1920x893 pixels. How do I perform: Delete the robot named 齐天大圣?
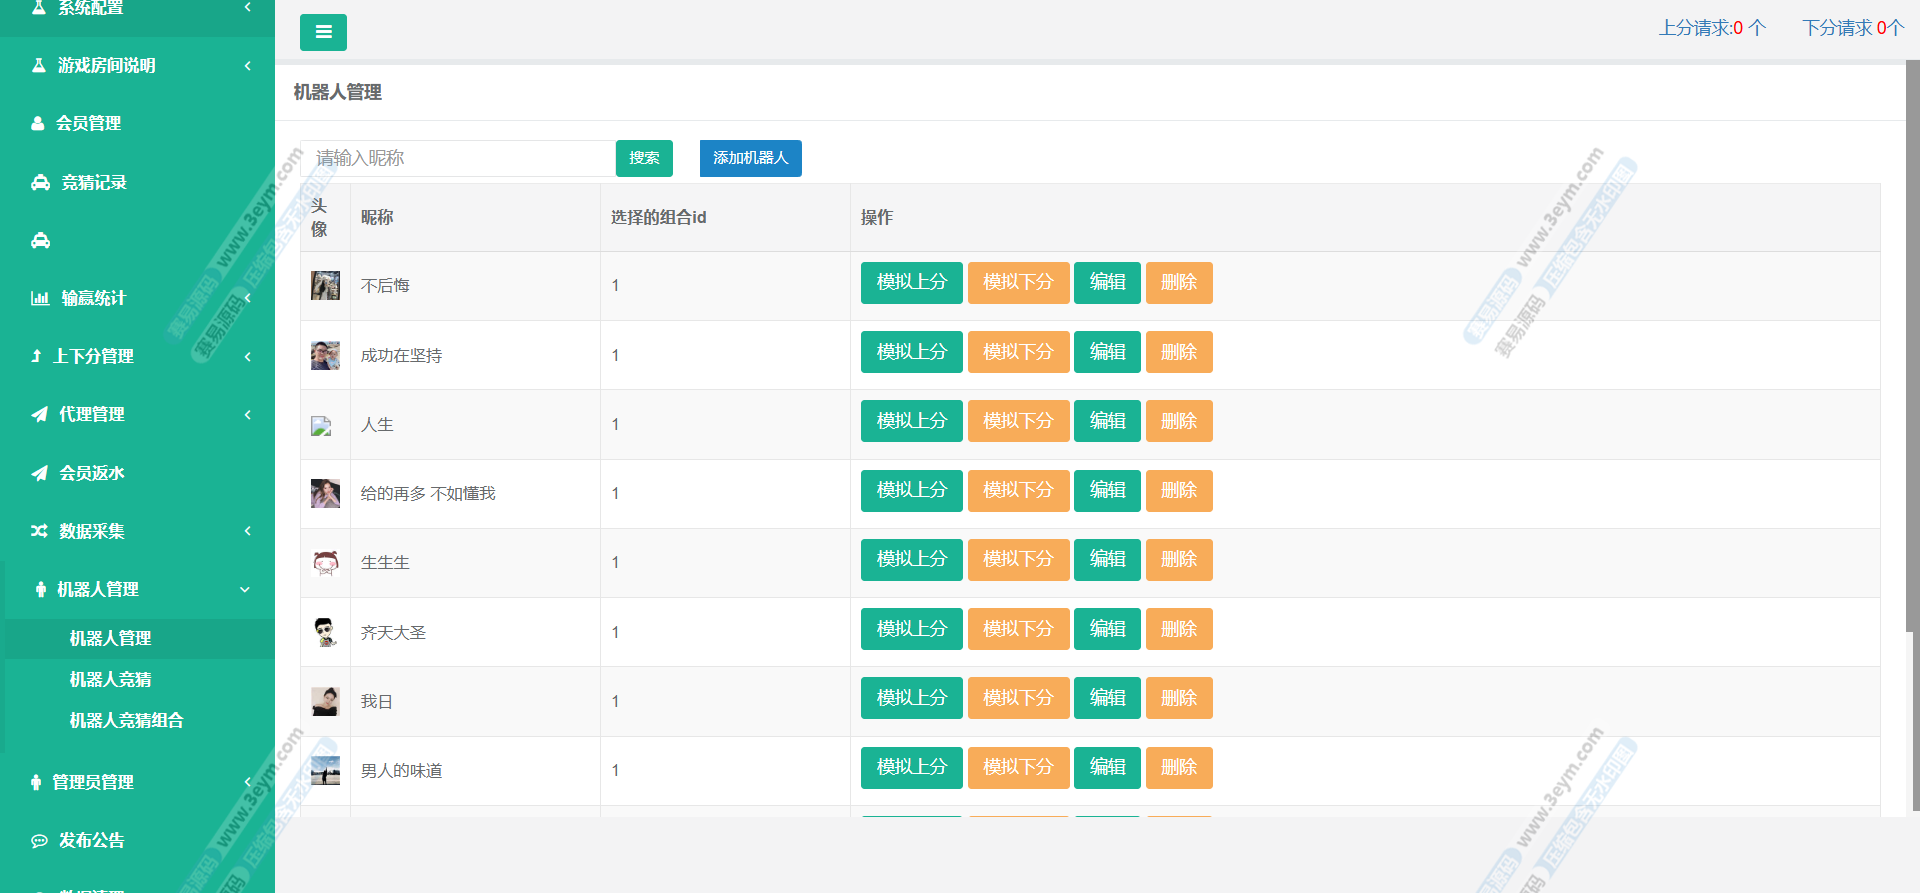coord(1178,629)
